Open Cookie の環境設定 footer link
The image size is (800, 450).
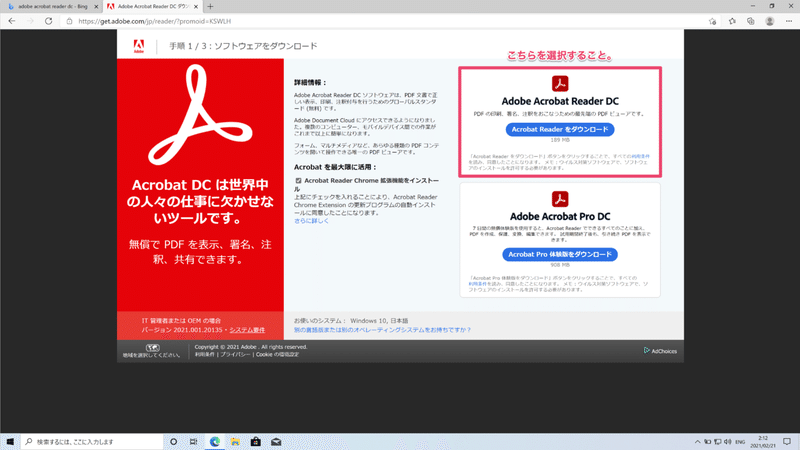[x=277, y=354]
